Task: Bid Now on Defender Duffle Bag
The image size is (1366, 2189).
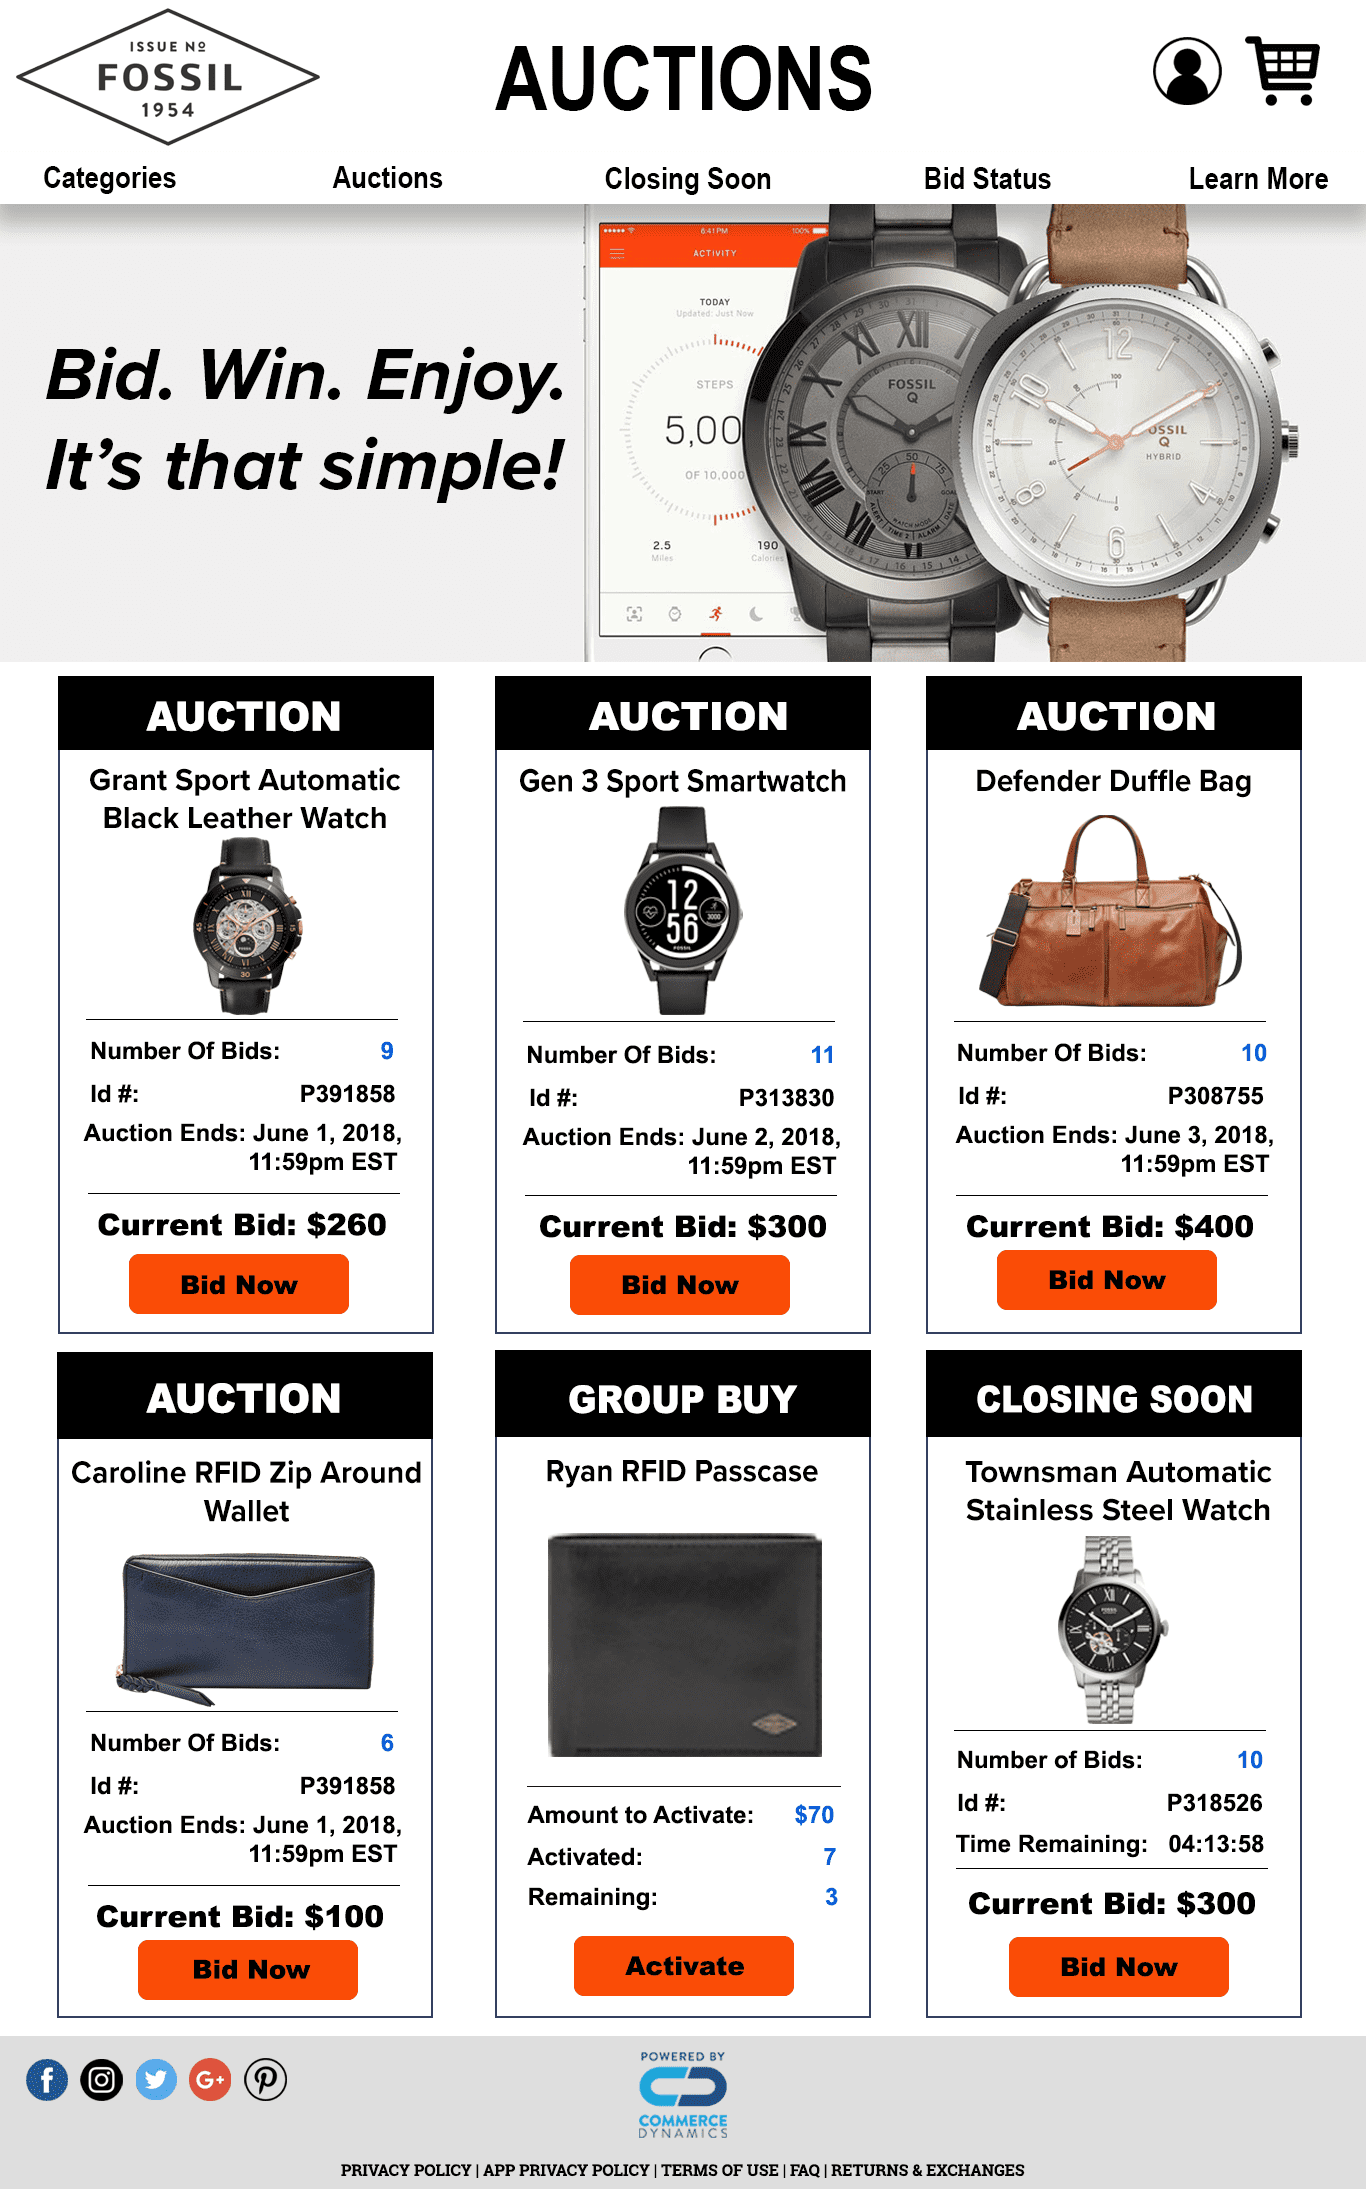Action: [x=1107, y=1280]
